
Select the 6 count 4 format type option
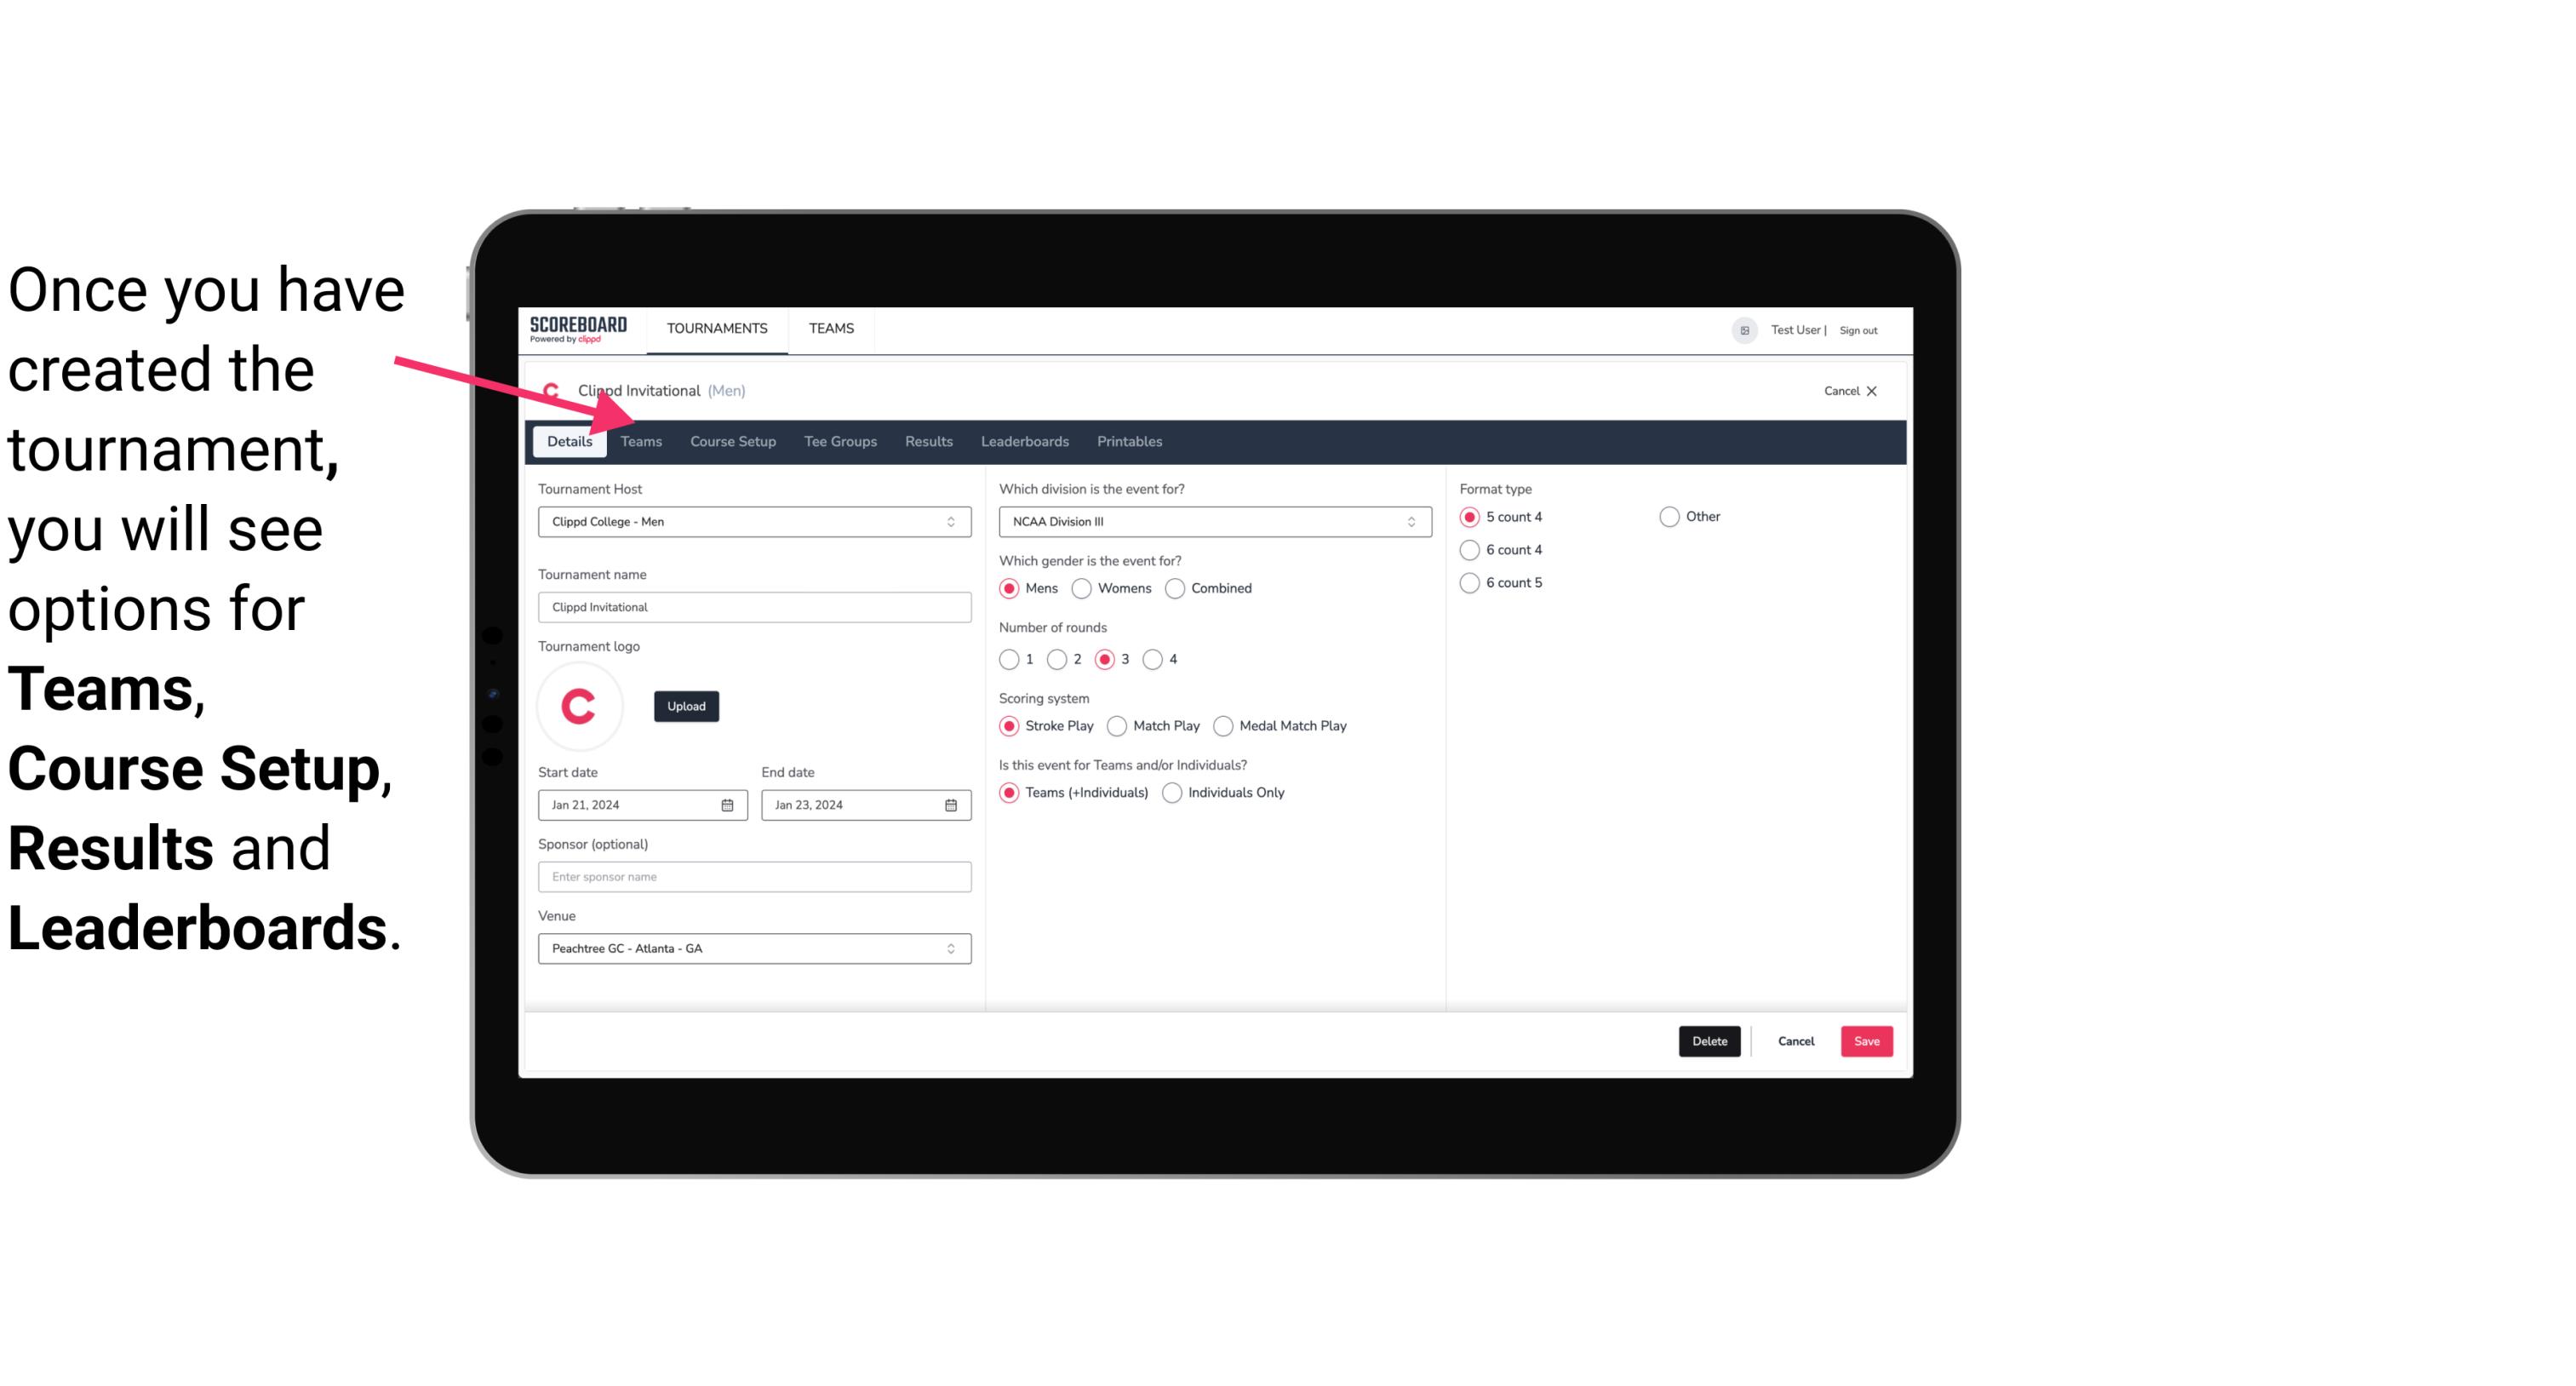[x=1470, y=550]
